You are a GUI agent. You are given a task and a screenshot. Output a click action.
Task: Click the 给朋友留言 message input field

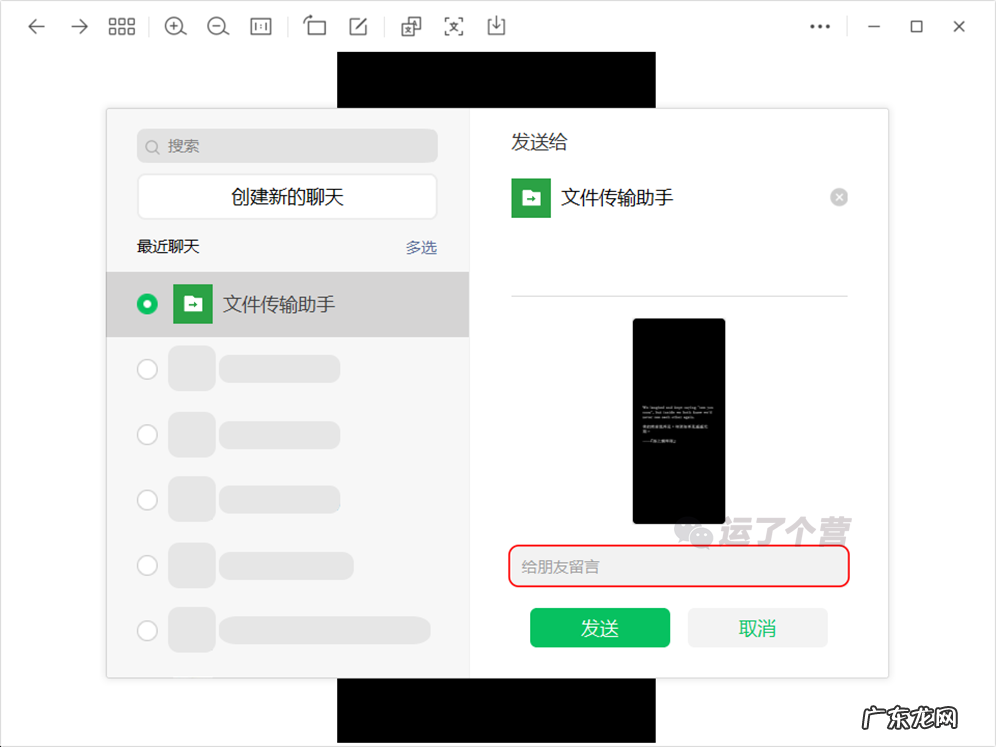(x=679, y=566)
